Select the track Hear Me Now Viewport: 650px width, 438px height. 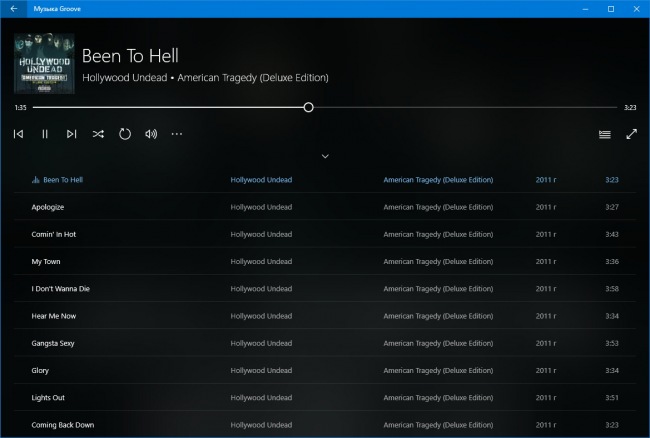(x=325, y=316)
